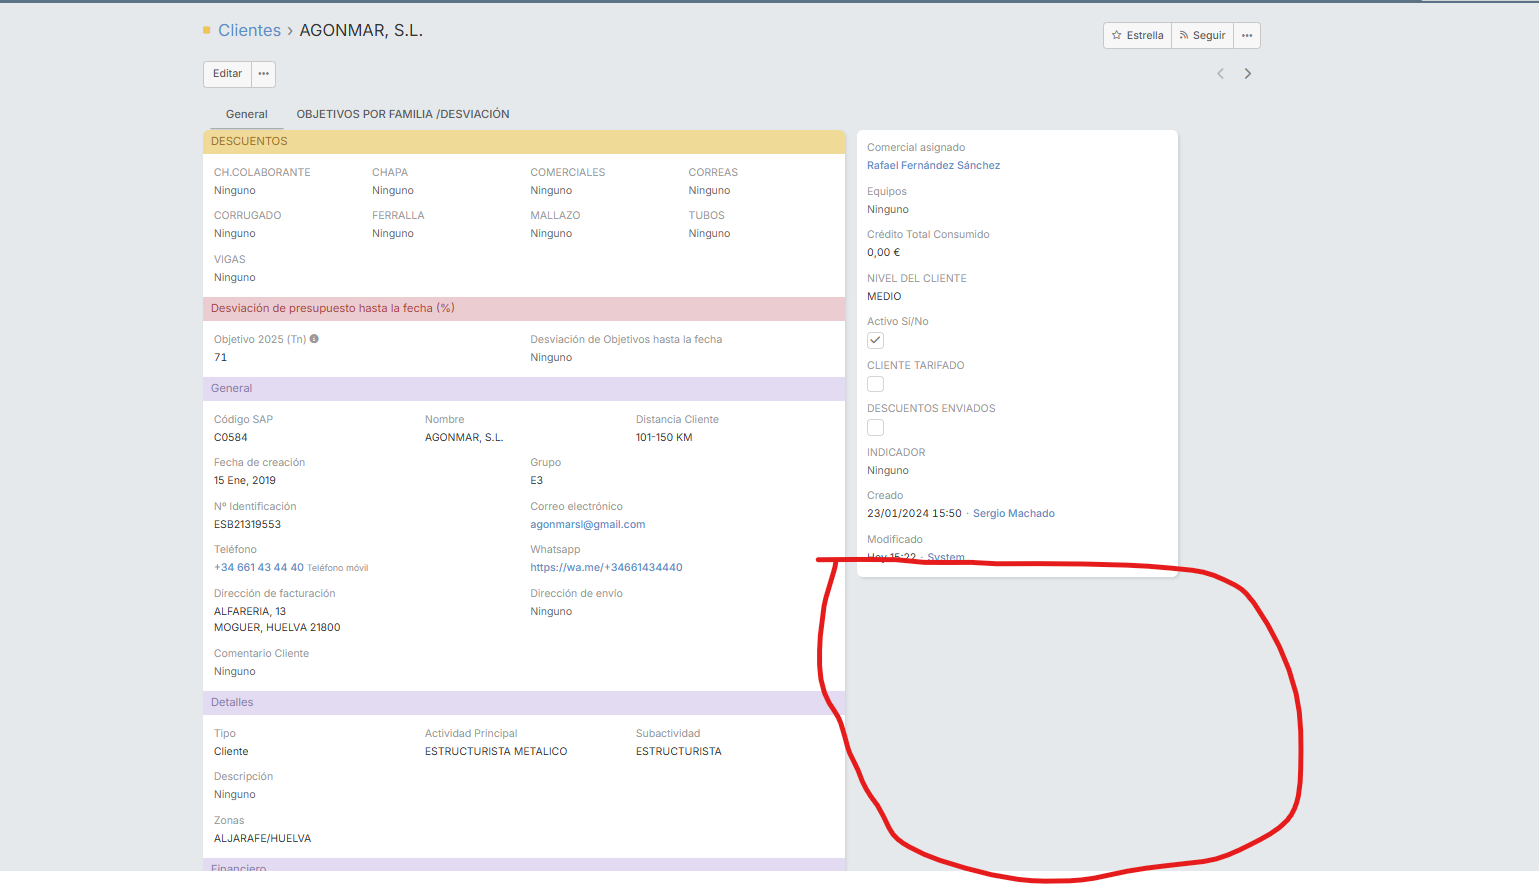Click the agonmarsl@gmail.com email link
The width and height of the screenshot is (1539, 885).
click(588, 524)
